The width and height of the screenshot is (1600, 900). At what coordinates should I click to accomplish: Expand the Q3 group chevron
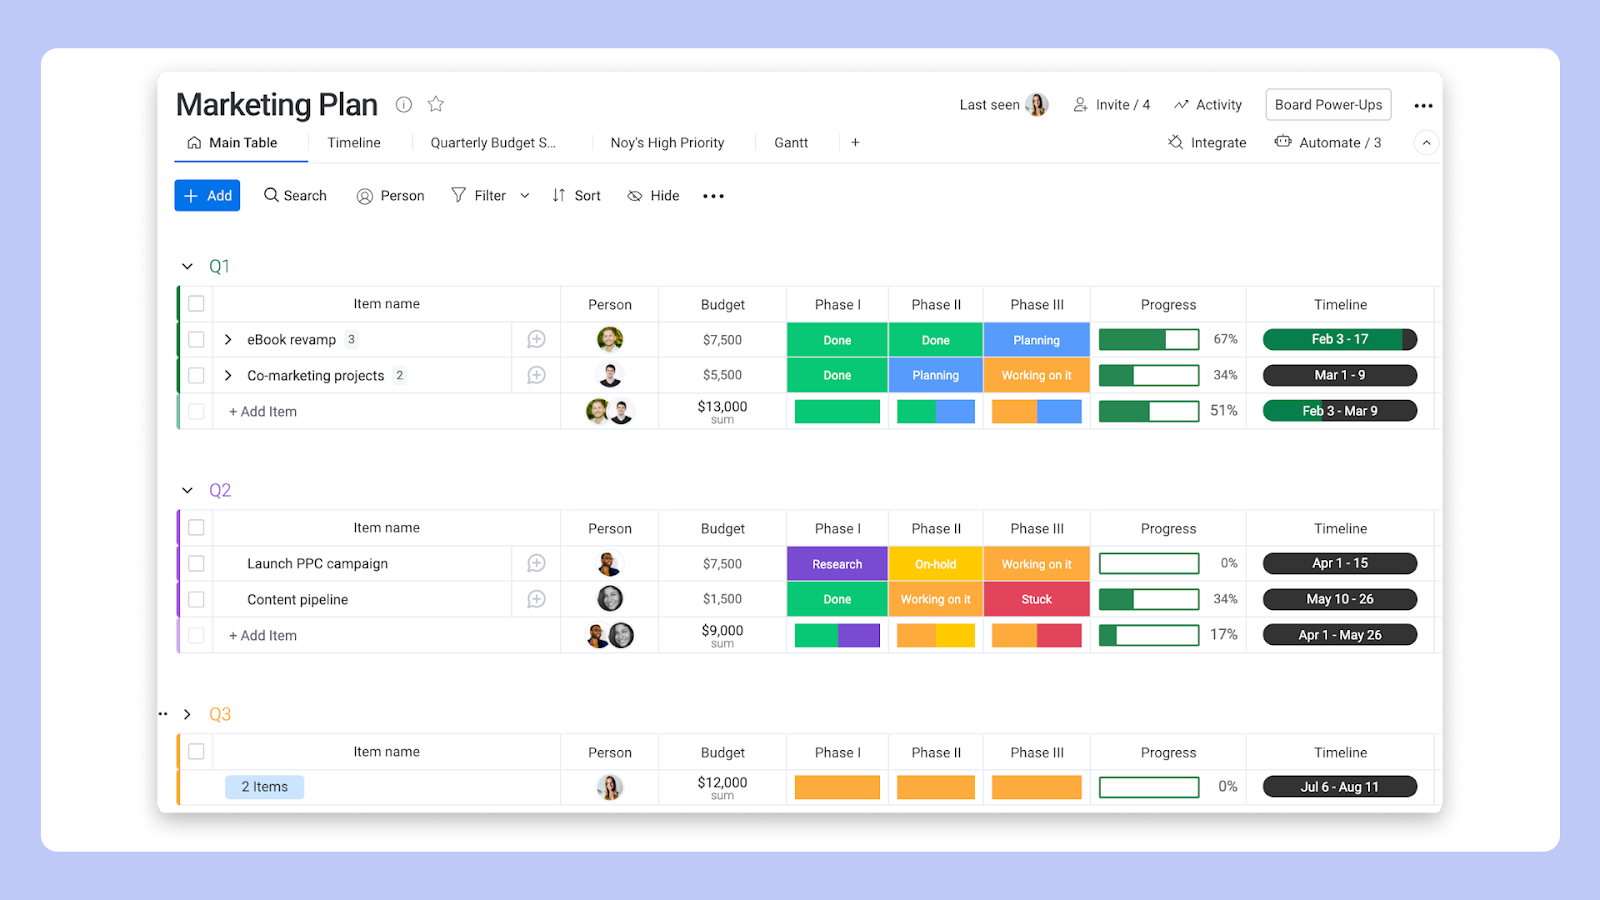click(x=187, y=715)
